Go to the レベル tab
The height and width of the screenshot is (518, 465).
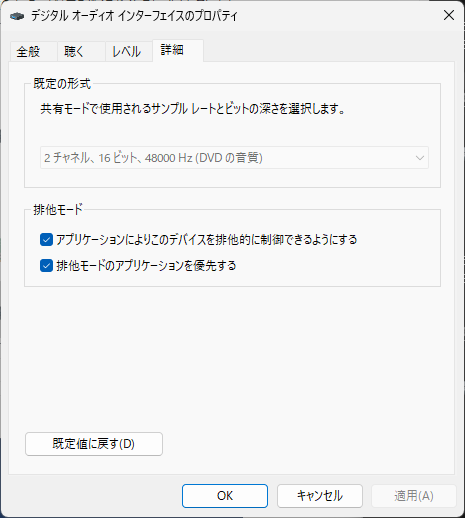tap(126, 52)
